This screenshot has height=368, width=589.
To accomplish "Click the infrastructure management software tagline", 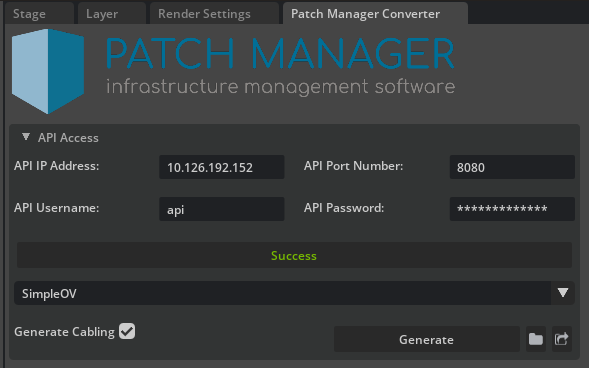I will (281, 87).
